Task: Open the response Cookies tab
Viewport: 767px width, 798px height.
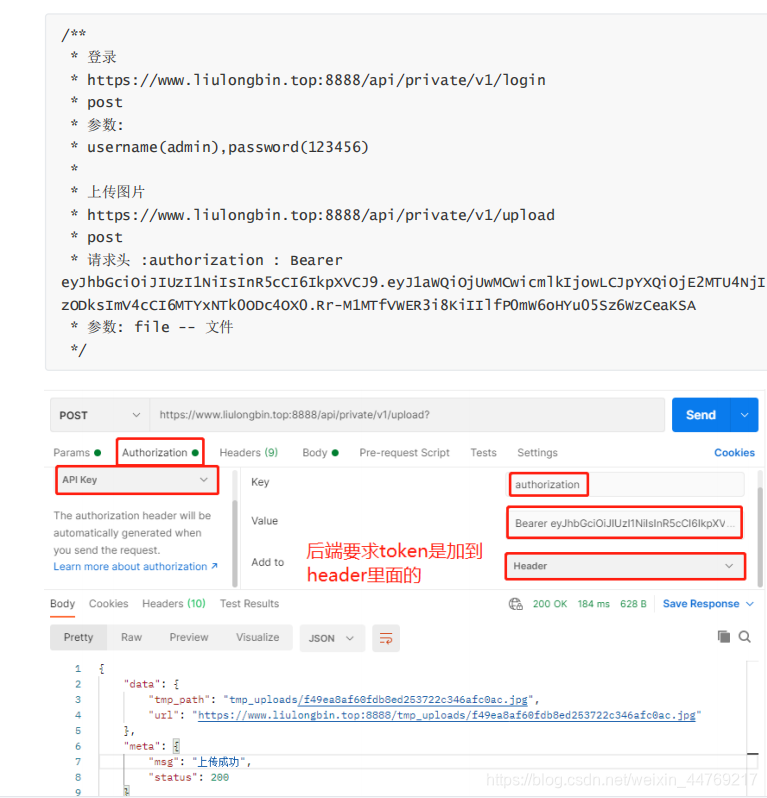Action: point(108,604)
